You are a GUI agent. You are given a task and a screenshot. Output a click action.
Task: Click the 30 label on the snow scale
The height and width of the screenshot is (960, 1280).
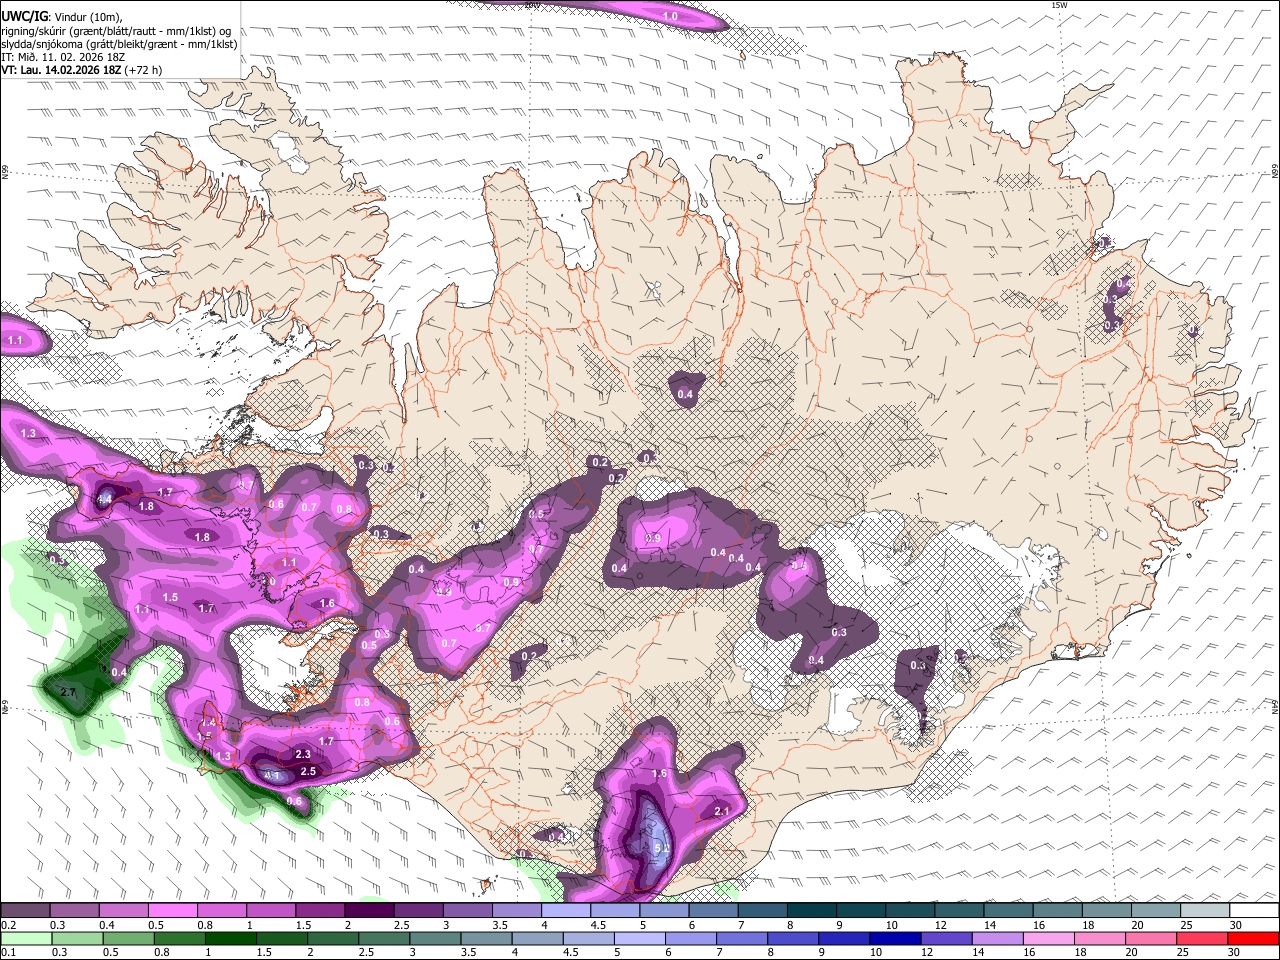click(1235, 925)
